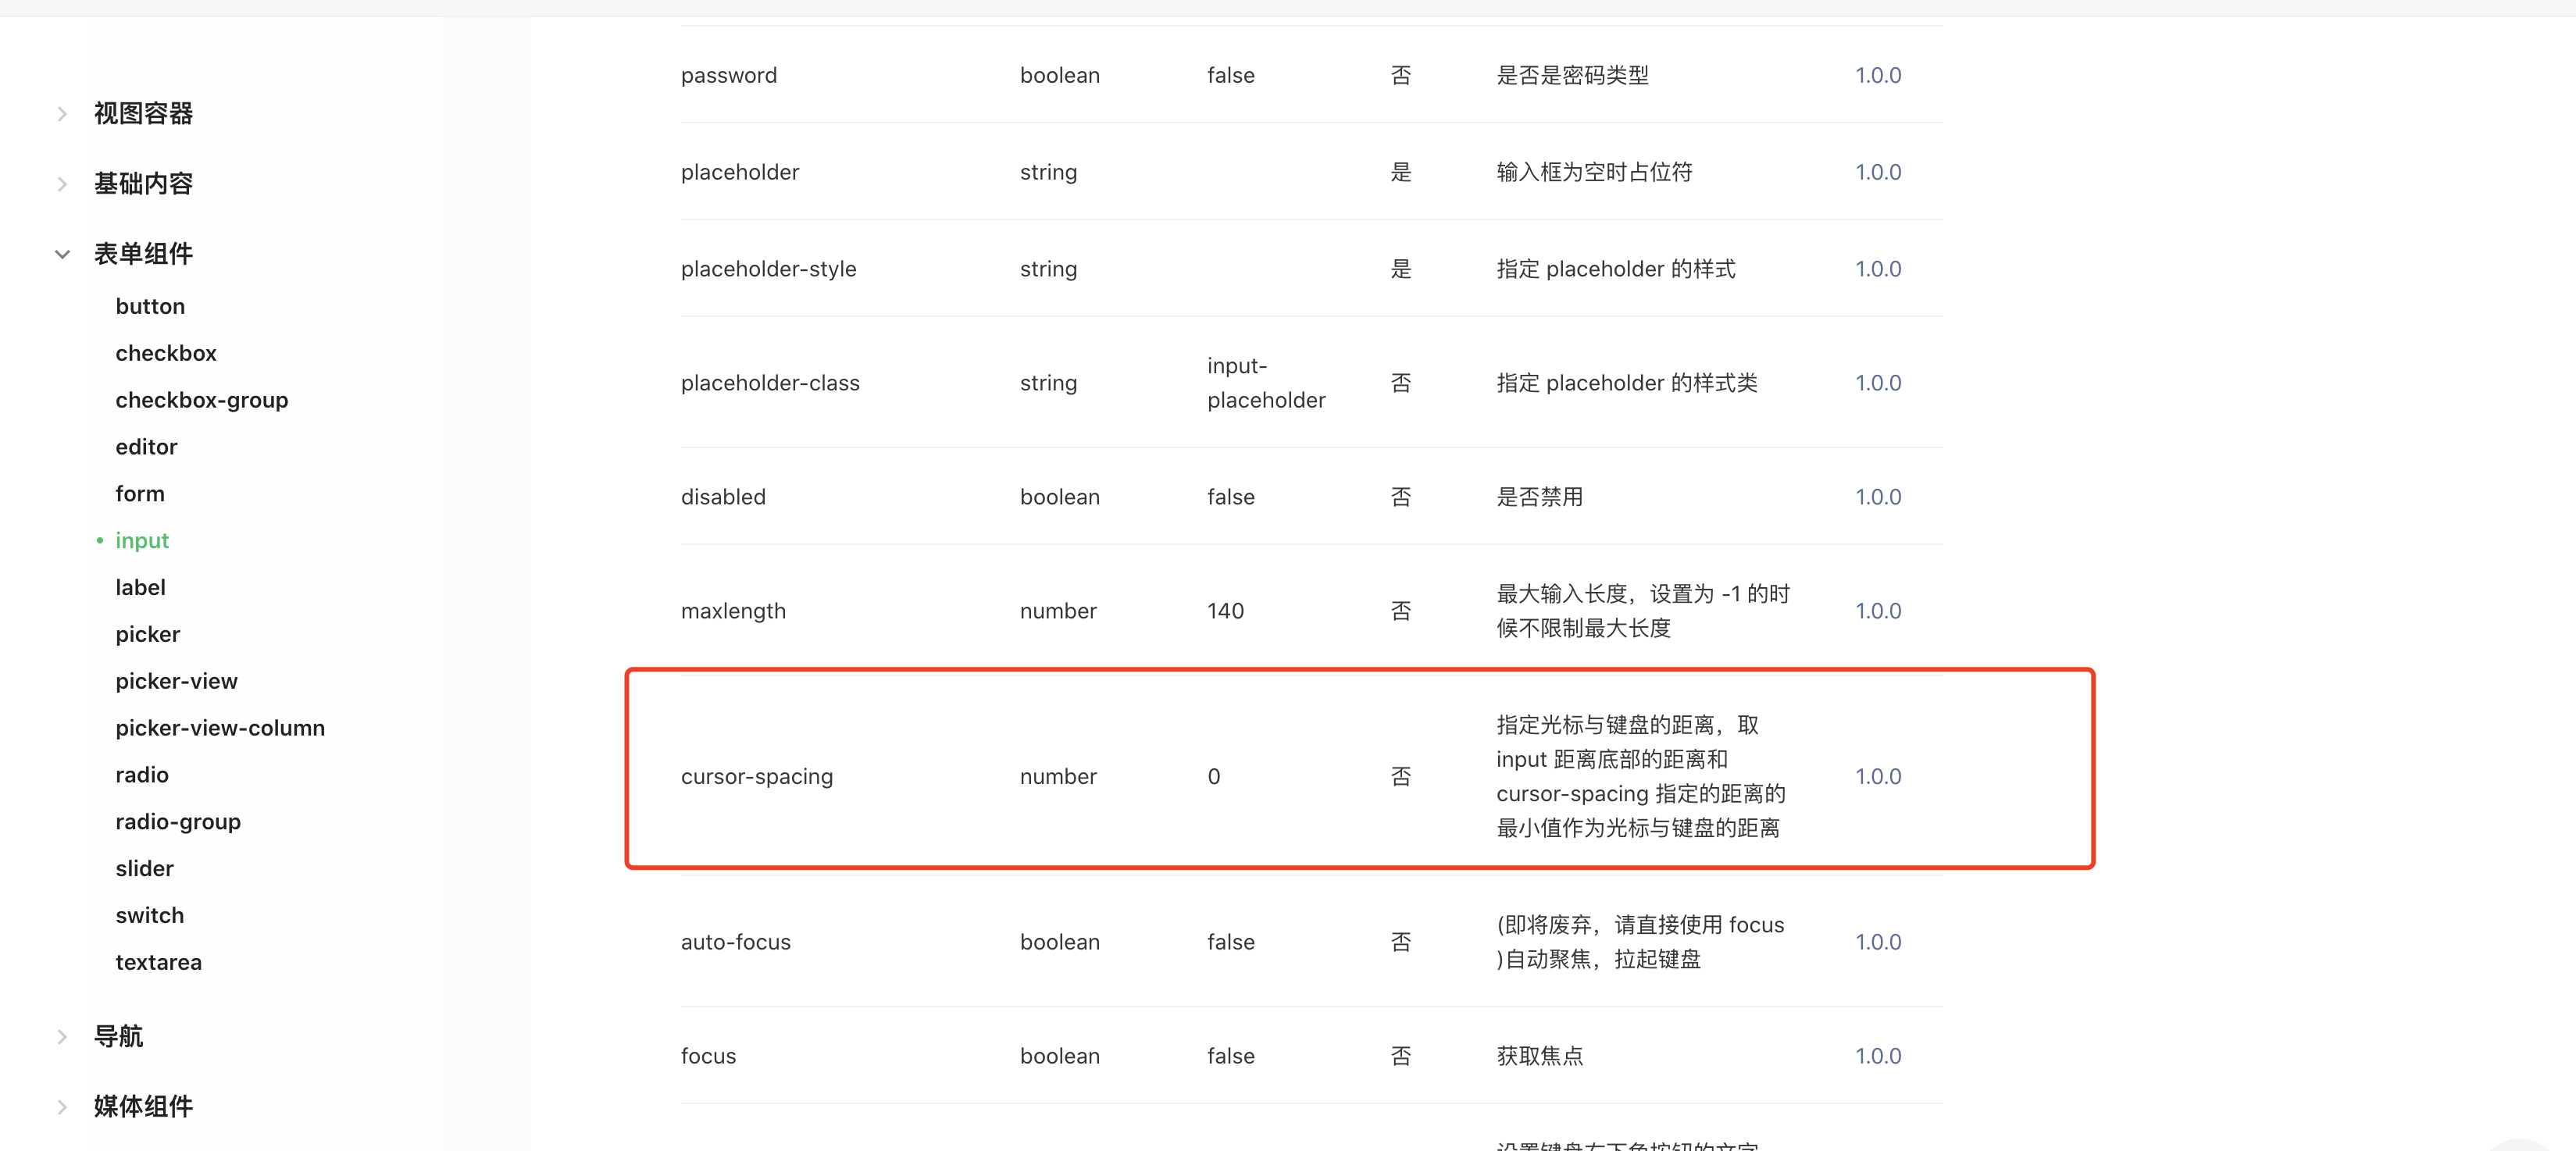2576x1151 pixels.
Task: Navigate to picker-view-column page
Action: 220,728
